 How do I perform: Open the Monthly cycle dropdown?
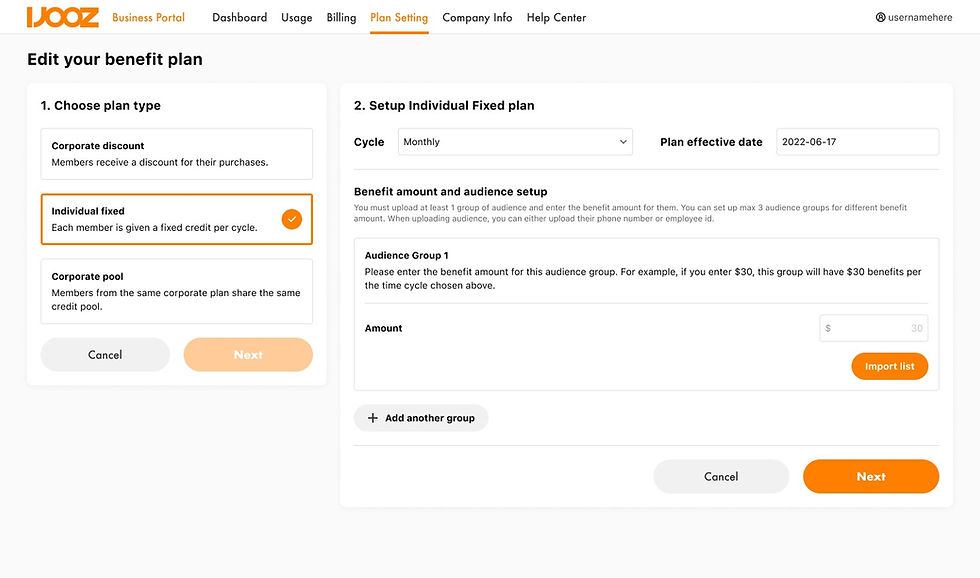point(515,142)
